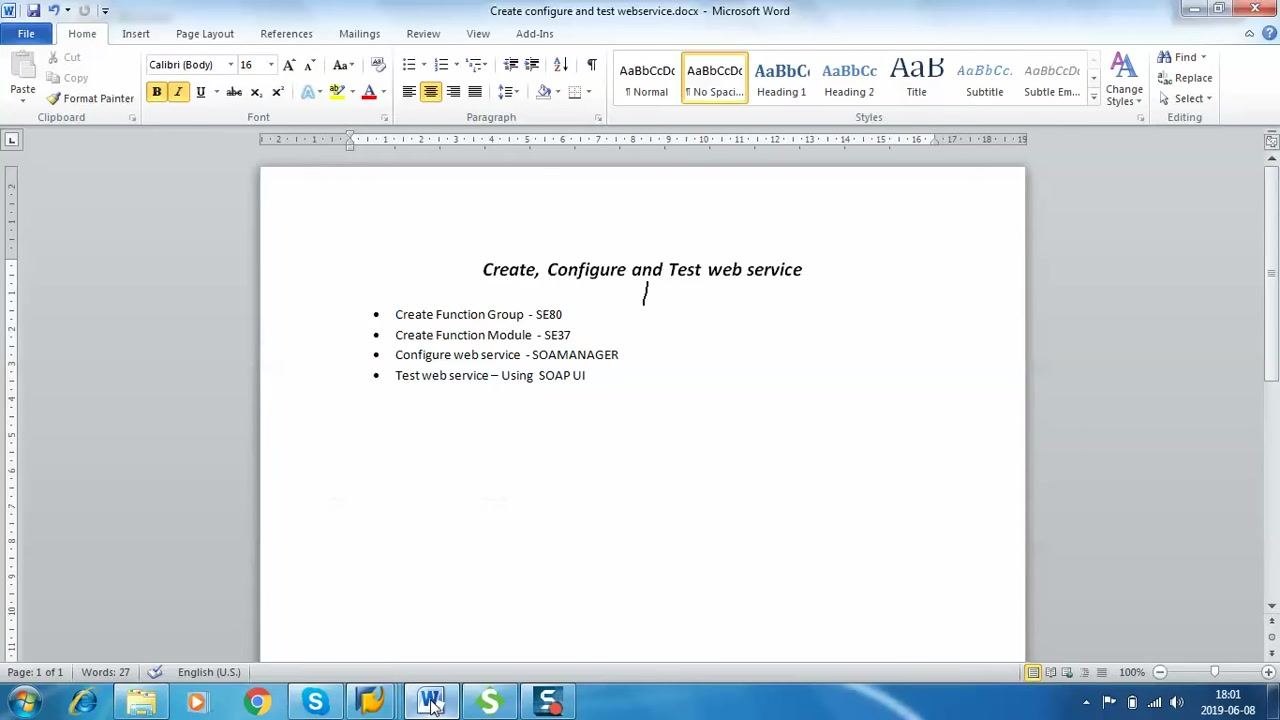Grow the font size
This screenshot has height=720, width=1280.
pyautogui.click(x=289, y=65)
